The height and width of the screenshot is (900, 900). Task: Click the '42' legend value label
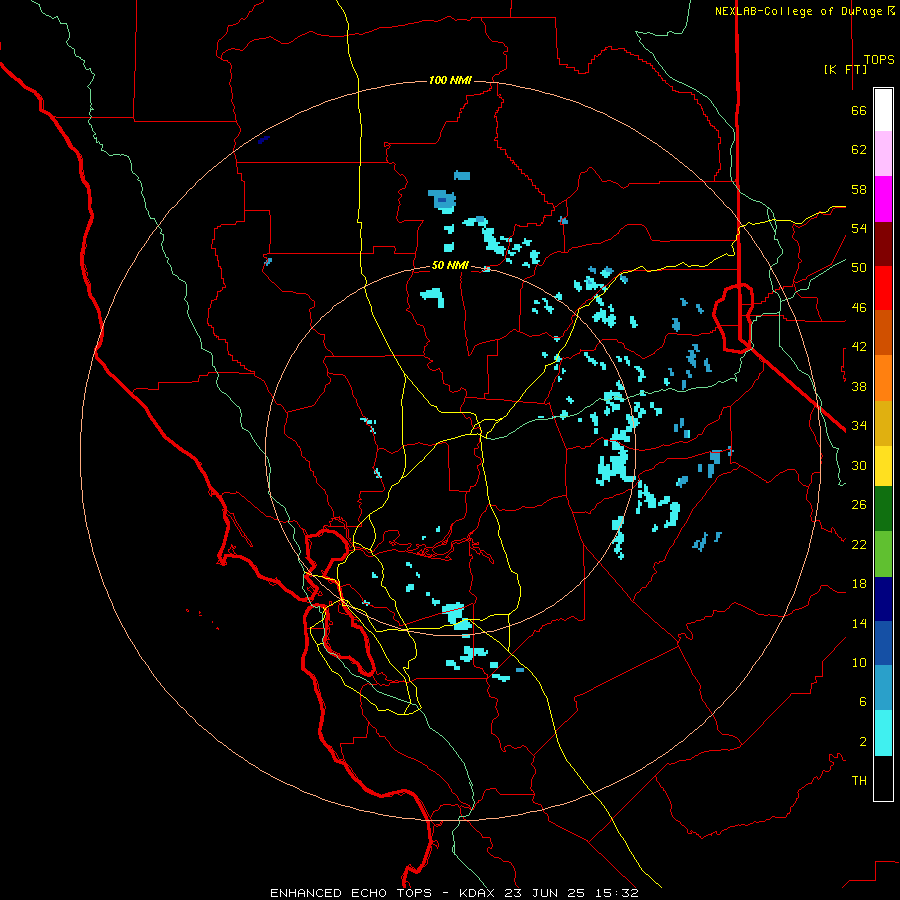click(x=859, y=347)
